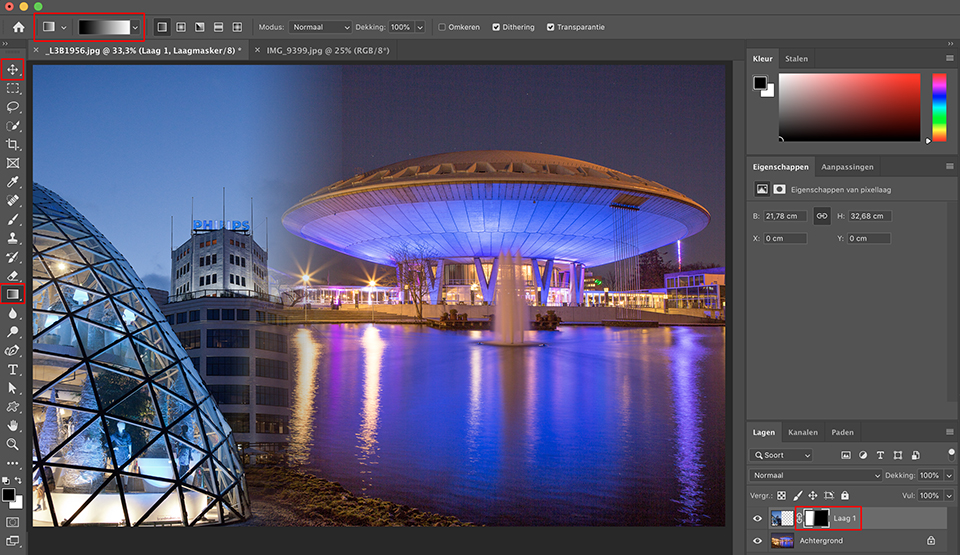This screenshot has height=555, width=960.
Task: Switch to the Paden tab
Action: click(x=842, y=432)
